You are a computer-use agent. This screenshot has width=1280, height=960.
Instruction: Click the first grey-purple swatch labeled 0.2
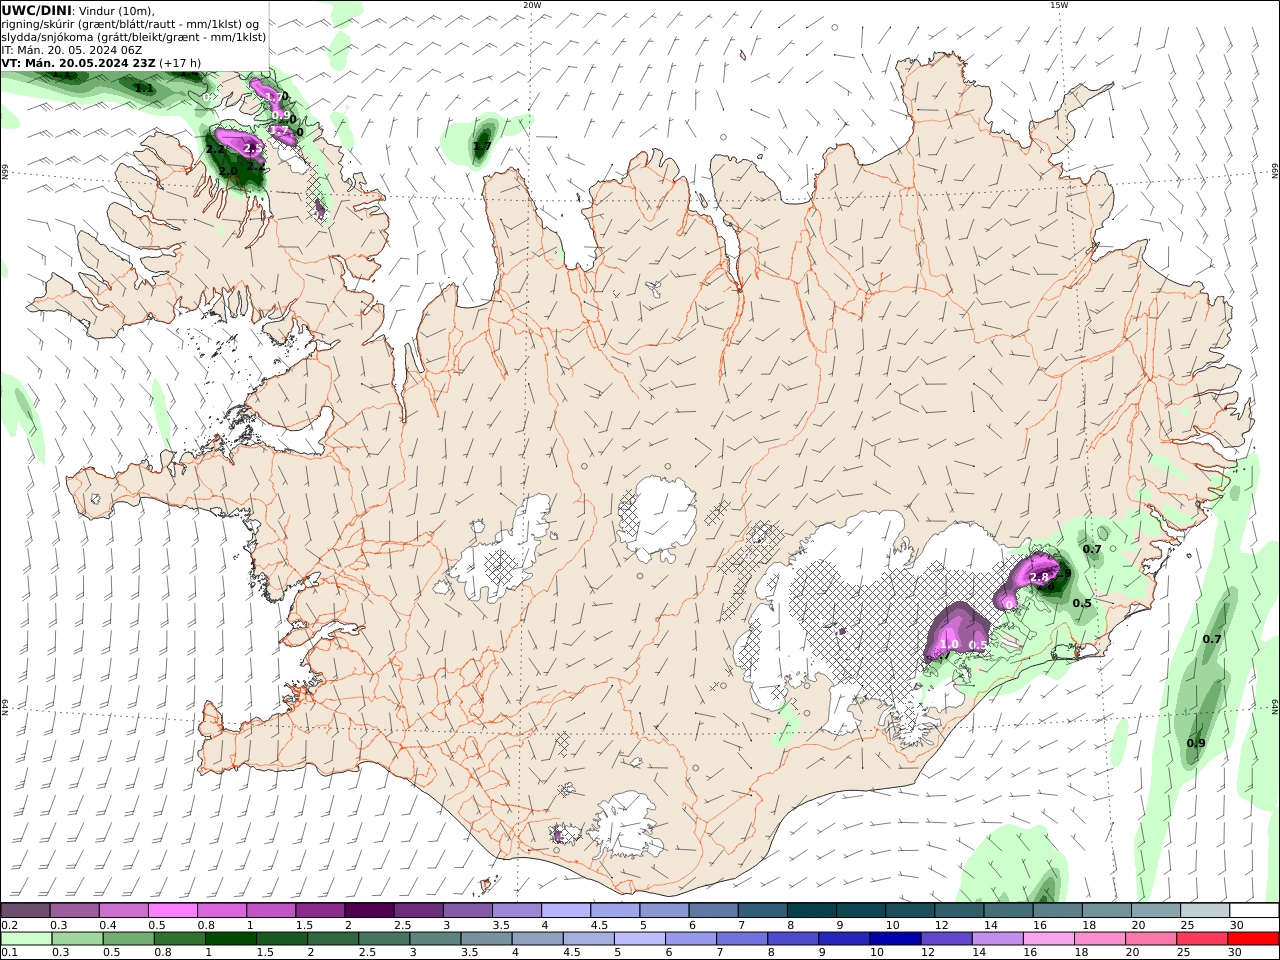click(25, 910)
